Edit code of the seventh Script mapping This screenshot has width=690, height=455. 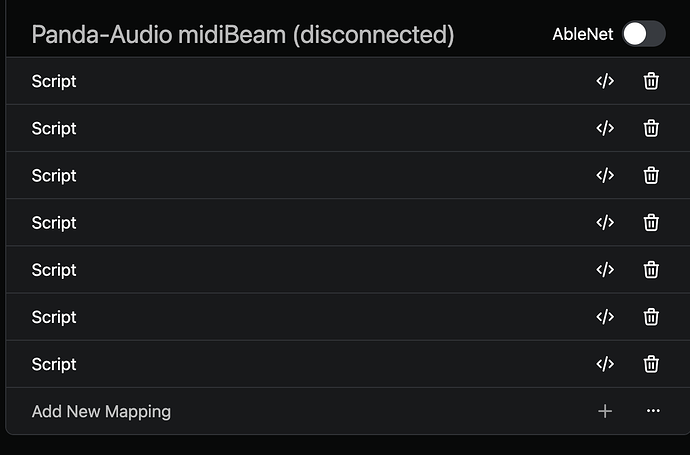click(x=605, y=364)
